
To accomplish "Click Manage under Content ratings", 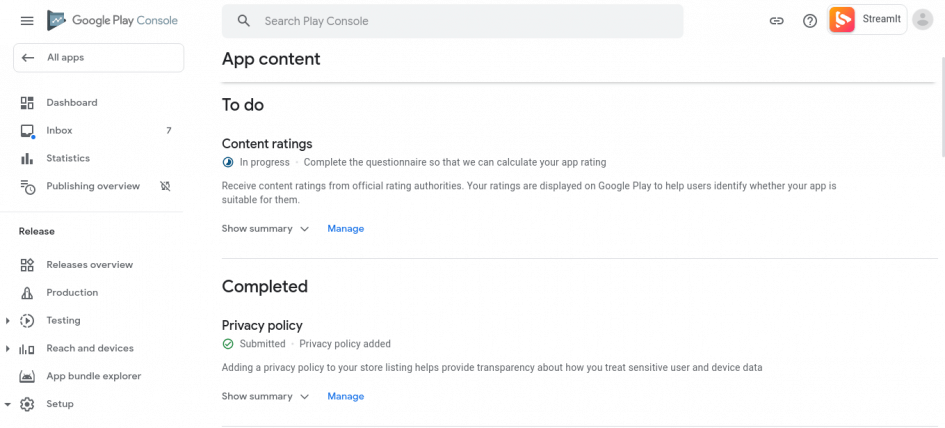I will tap(346, 229).
